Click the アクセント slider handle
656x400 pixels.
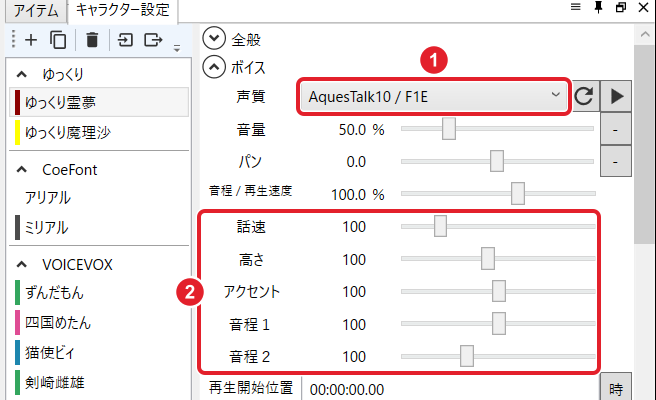[499, 291]
